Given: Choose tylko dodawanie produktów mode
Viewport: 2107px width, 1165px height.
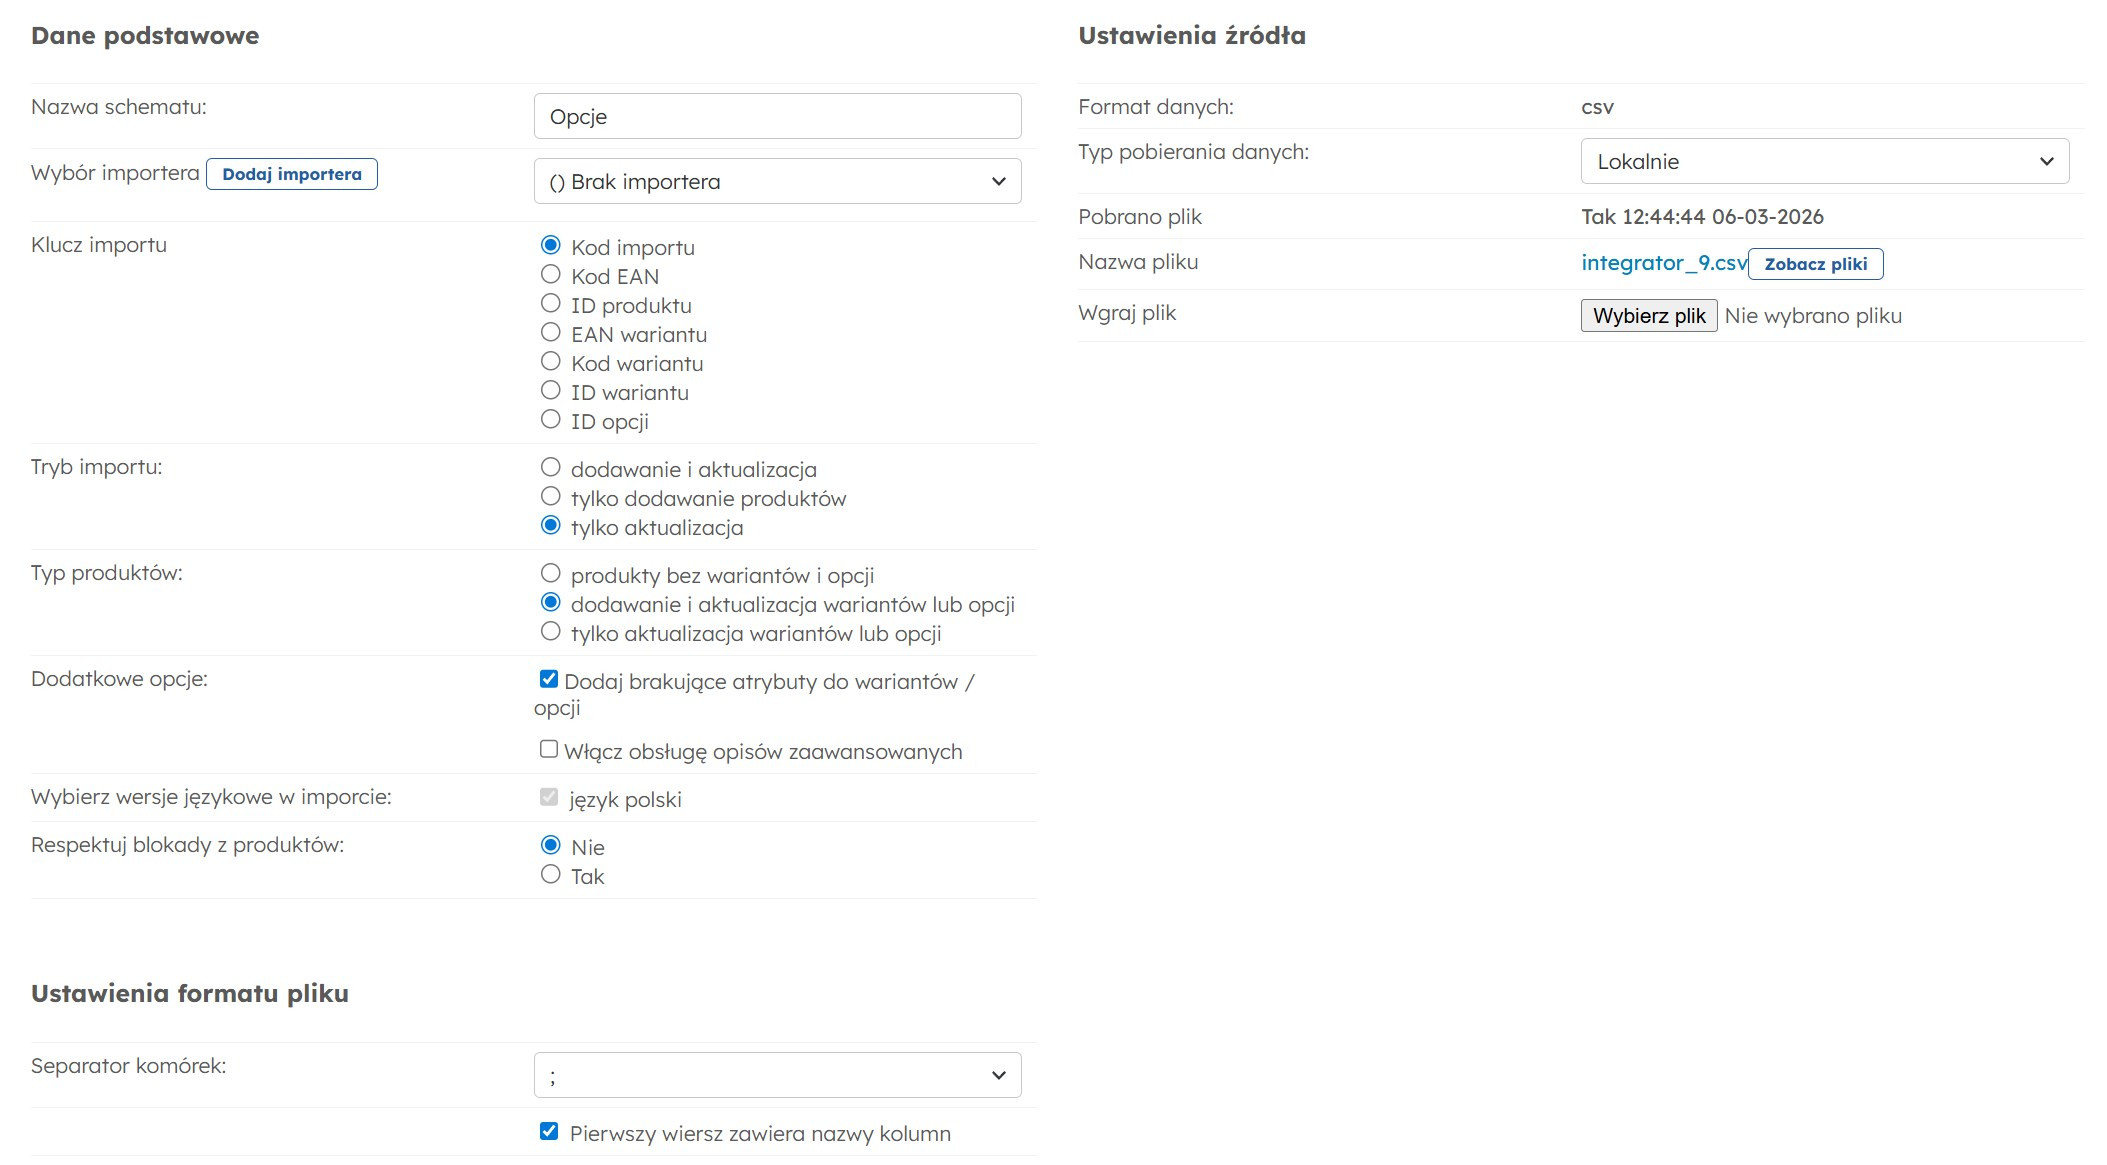Looking at the screenshot, I should pos(550,496).
